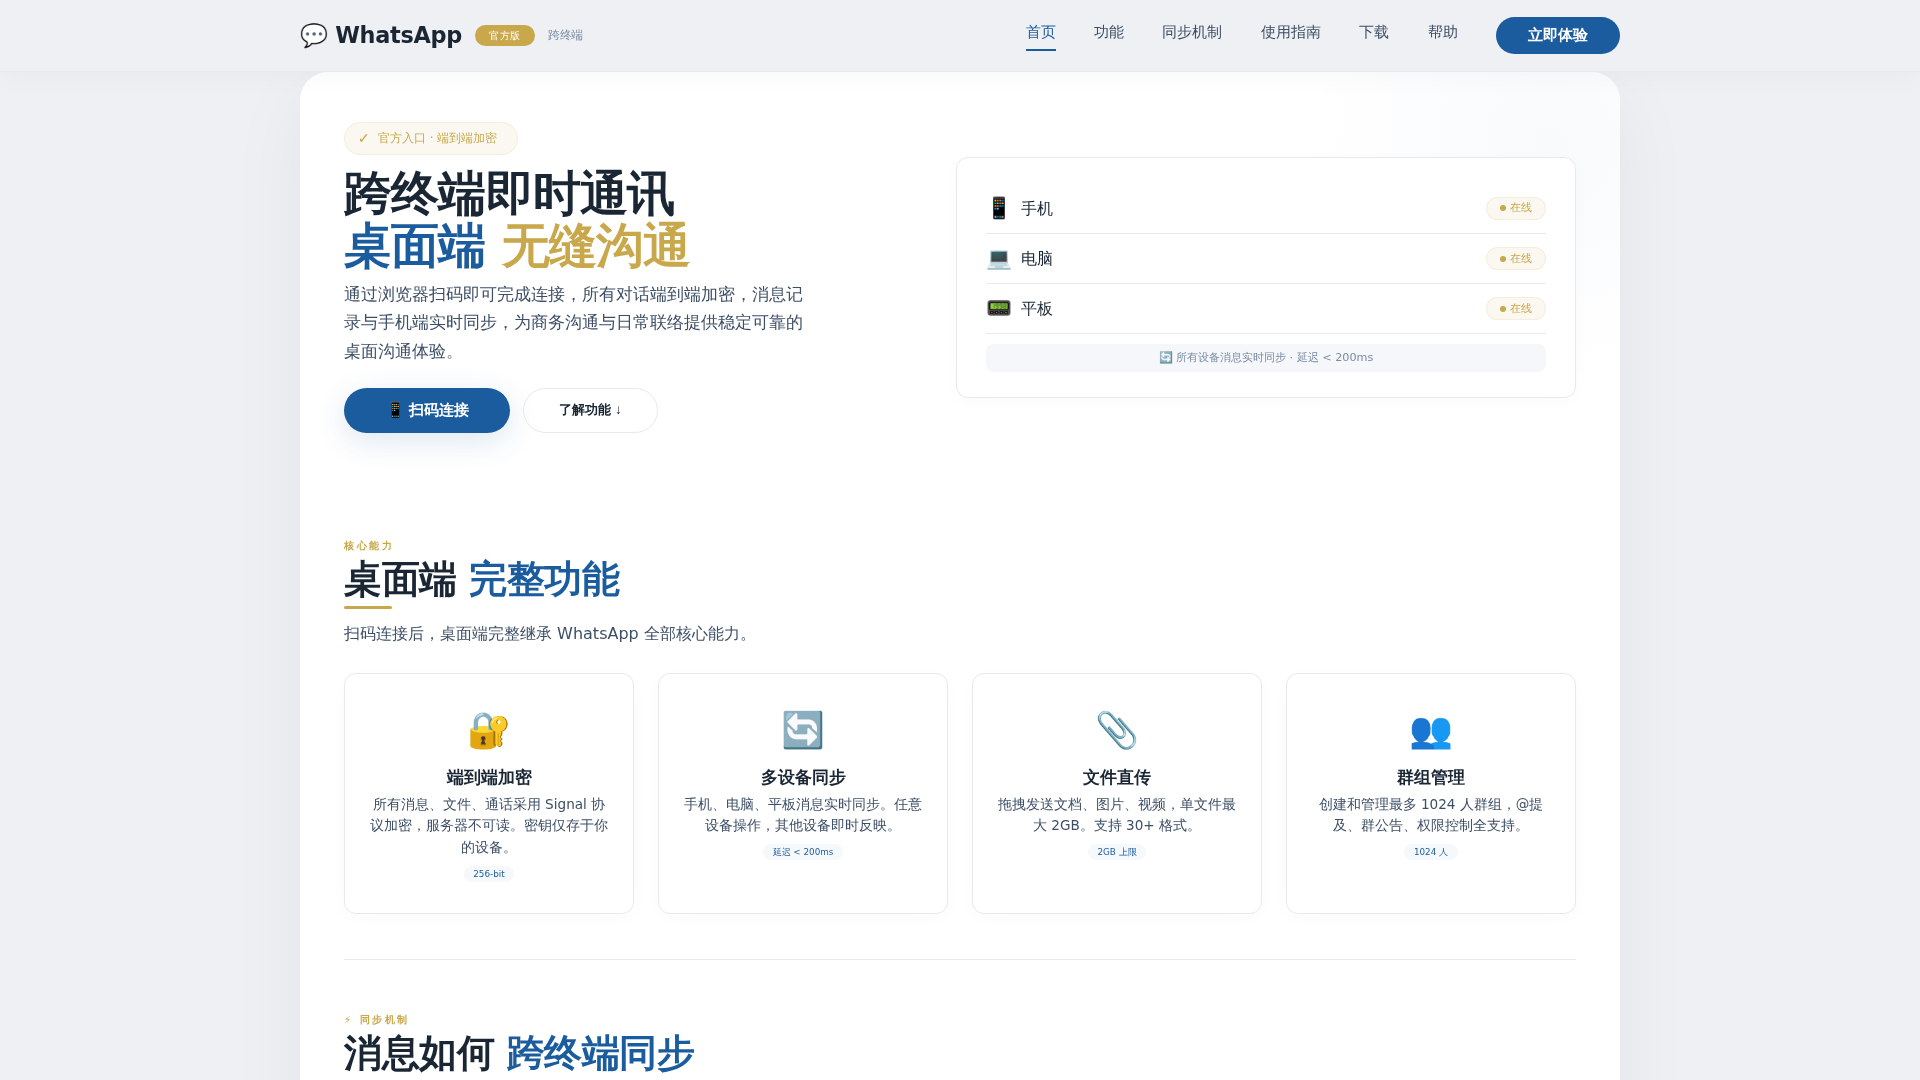Click the 官方版 badge
The height and width of the screenshot is (1080, 1920).
[505, 35]
